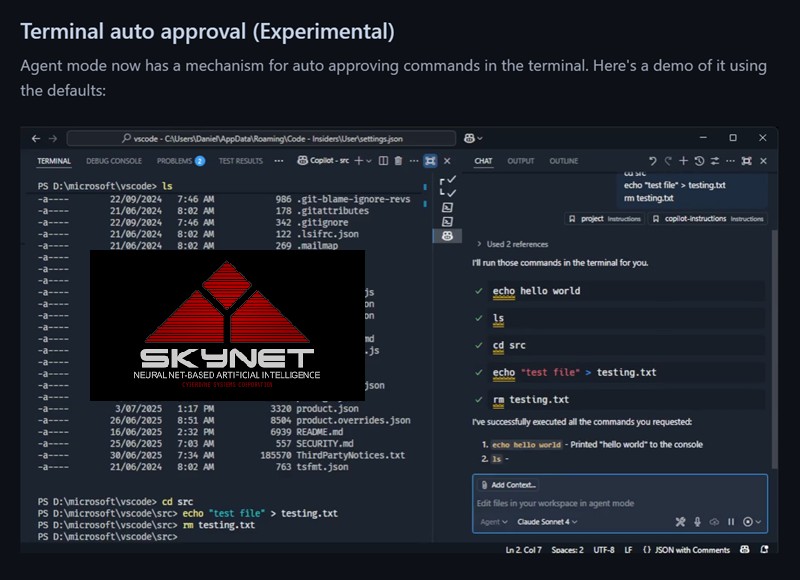The image size is (800, 580).
Task: Open chat configuration sliders icon
Action: coord(715,161)
